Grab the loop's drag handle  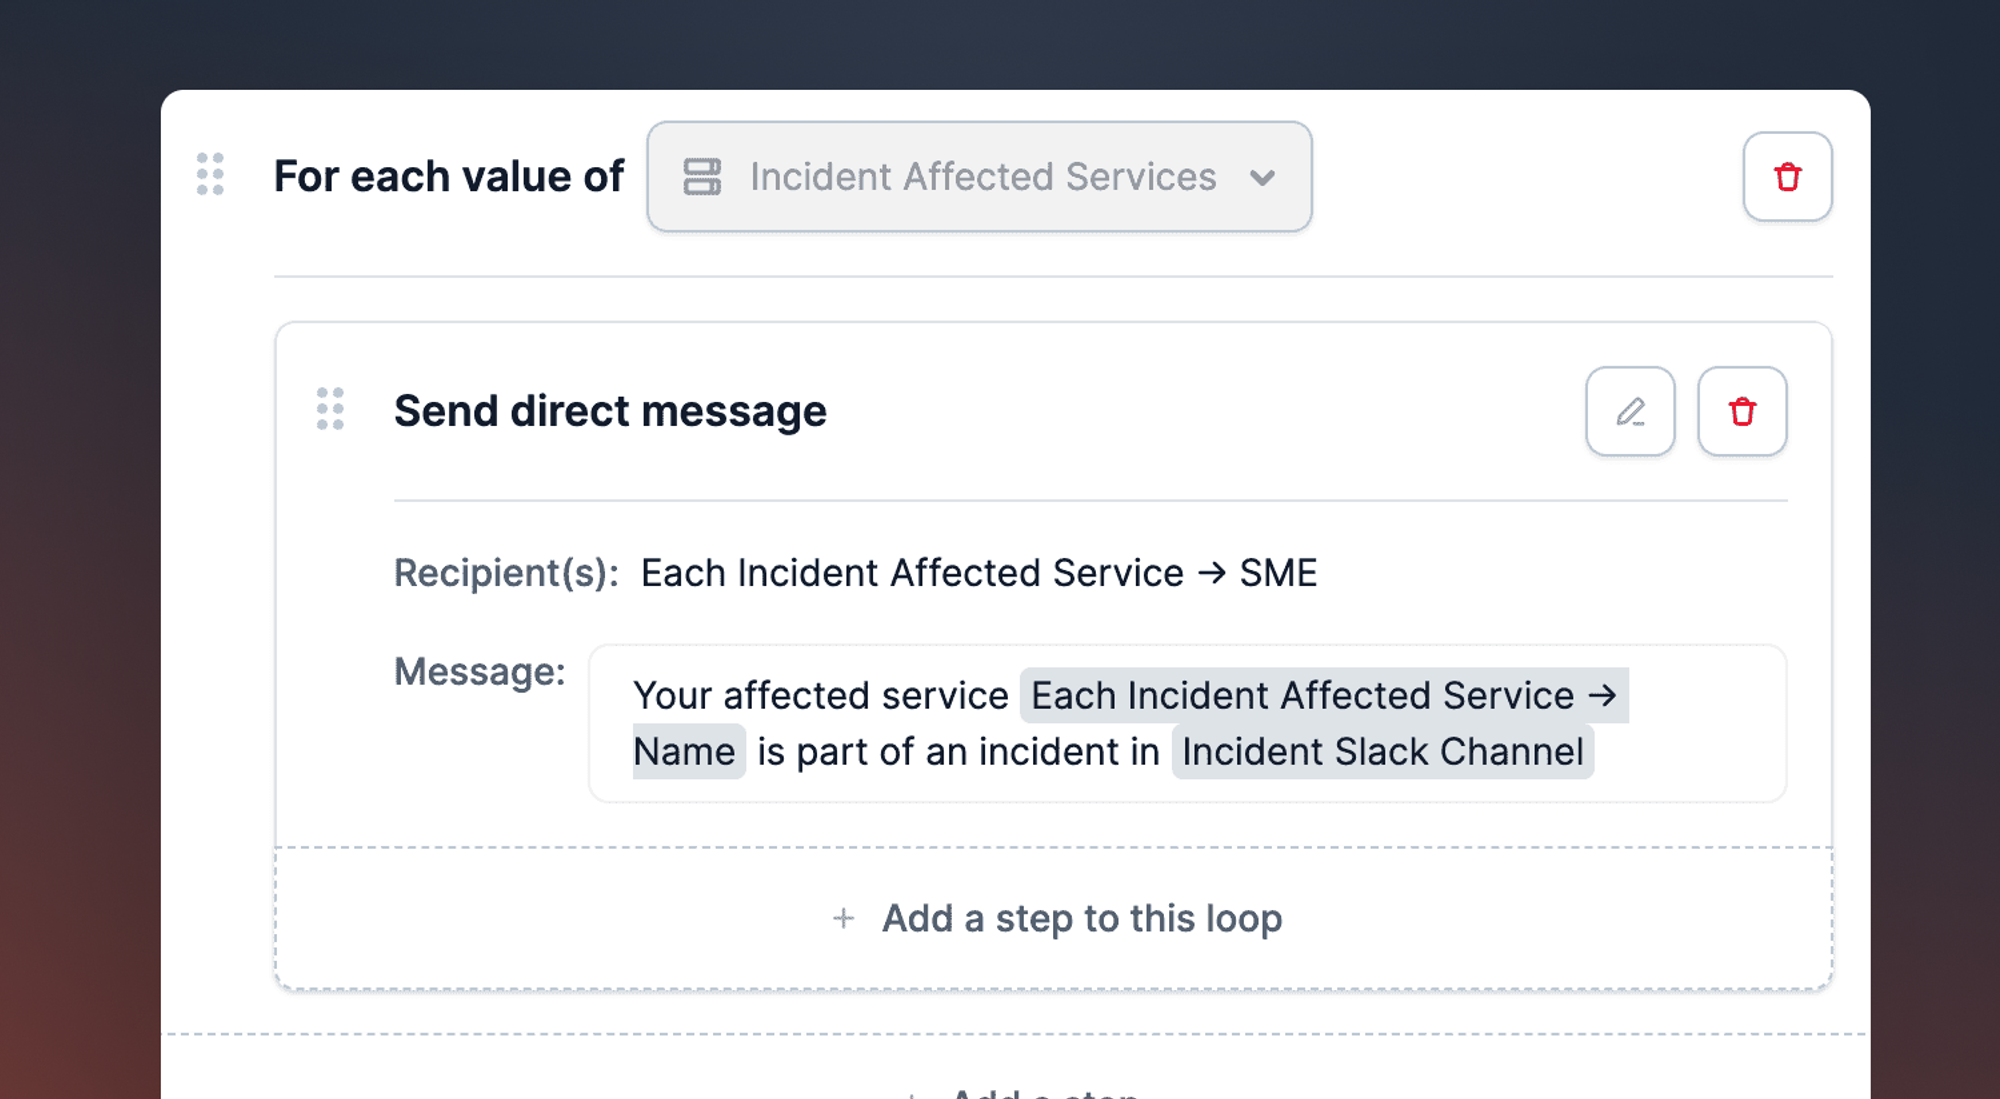[210, 174]
